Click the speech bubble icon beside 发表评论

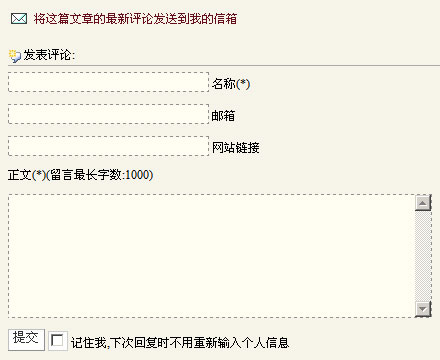(x=15, y=56)
